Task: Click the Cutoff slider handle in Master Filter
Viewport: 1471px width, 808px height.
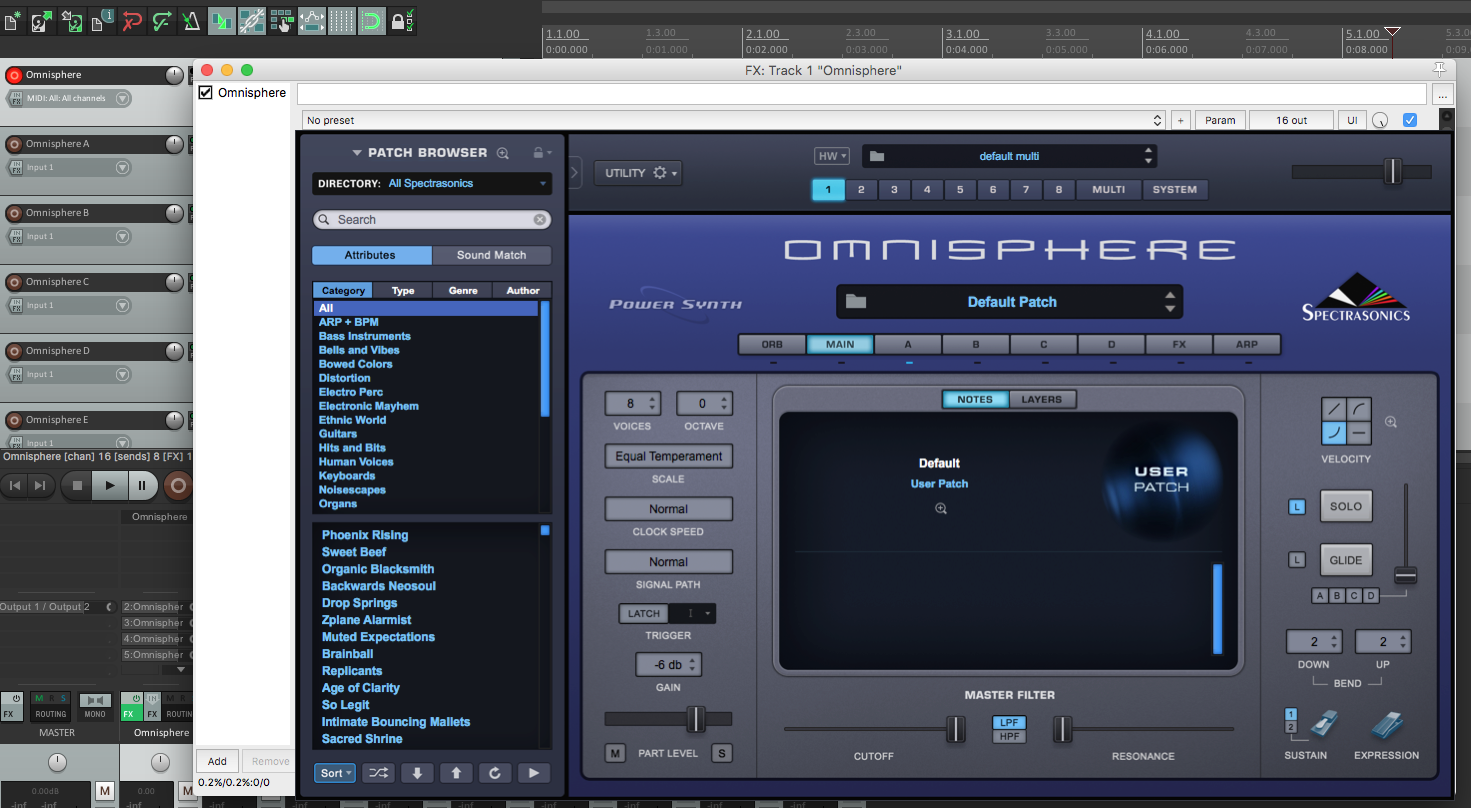Action: coord(956,729)
